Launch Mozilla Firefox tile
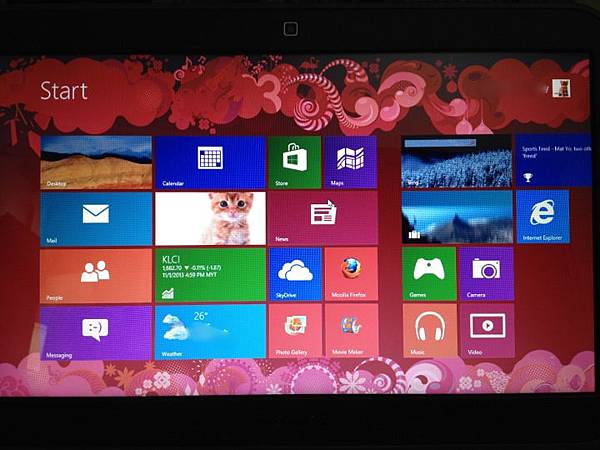Viewport: 600px width, 450px height. [x=351, y=274]
